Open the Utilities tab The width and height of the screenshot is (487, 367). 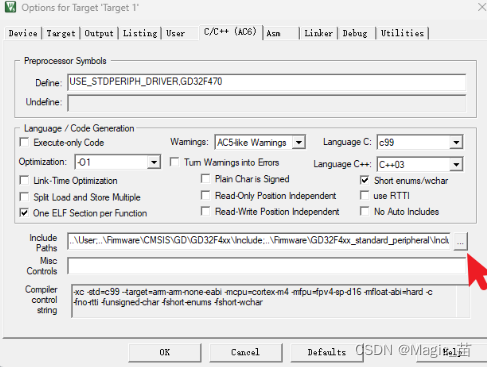coord(402,33)
